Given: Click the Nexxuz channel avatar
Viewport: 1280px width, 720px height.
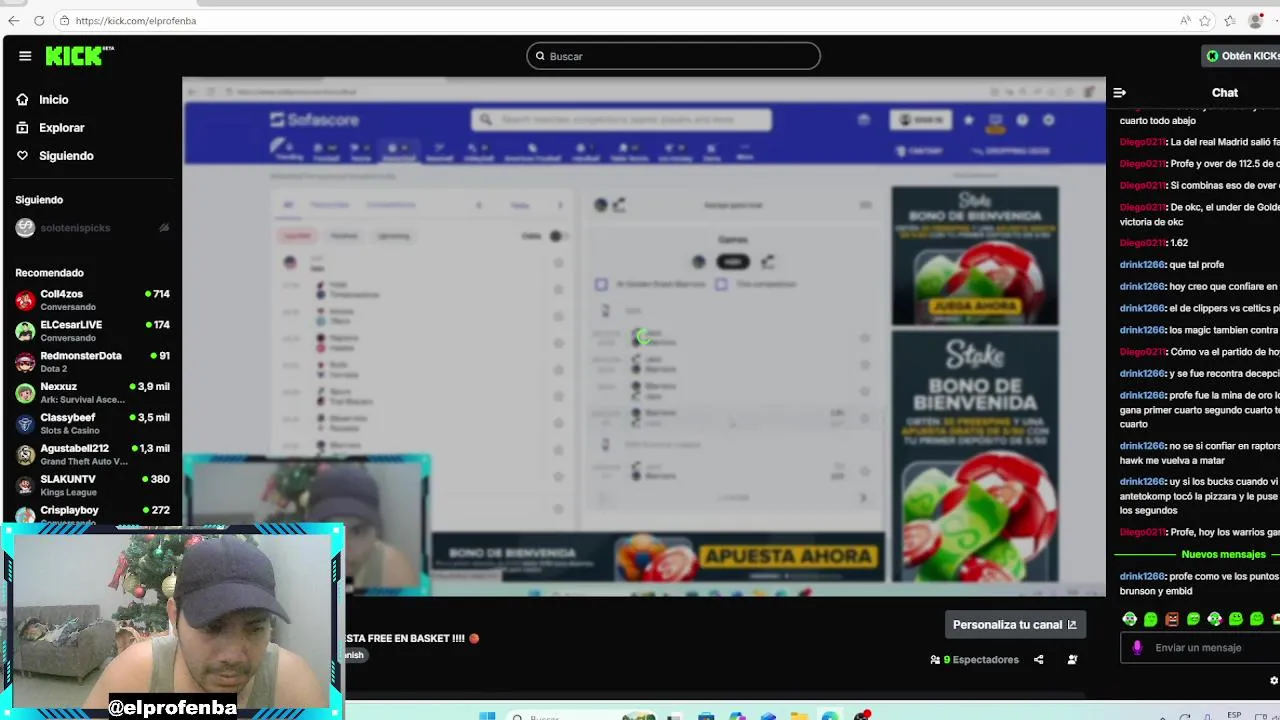Looking at the screenshot, I should pyautogui.click(x=25, y=393).
